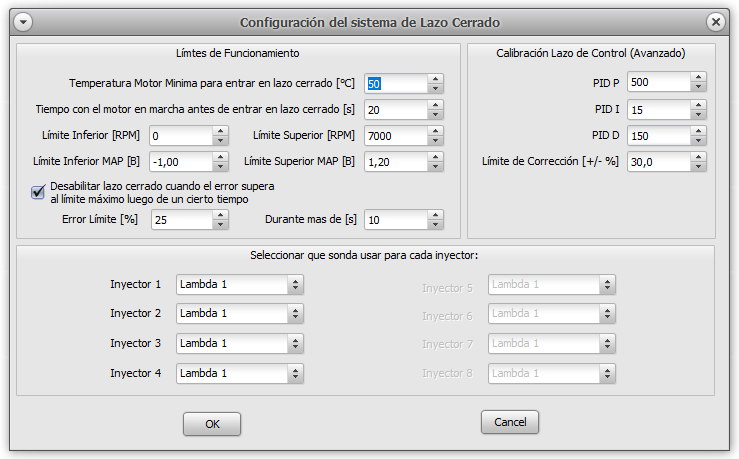Open the title bar window menu arrow
Viewport: 739px width, 459px height.
(24, 22)
